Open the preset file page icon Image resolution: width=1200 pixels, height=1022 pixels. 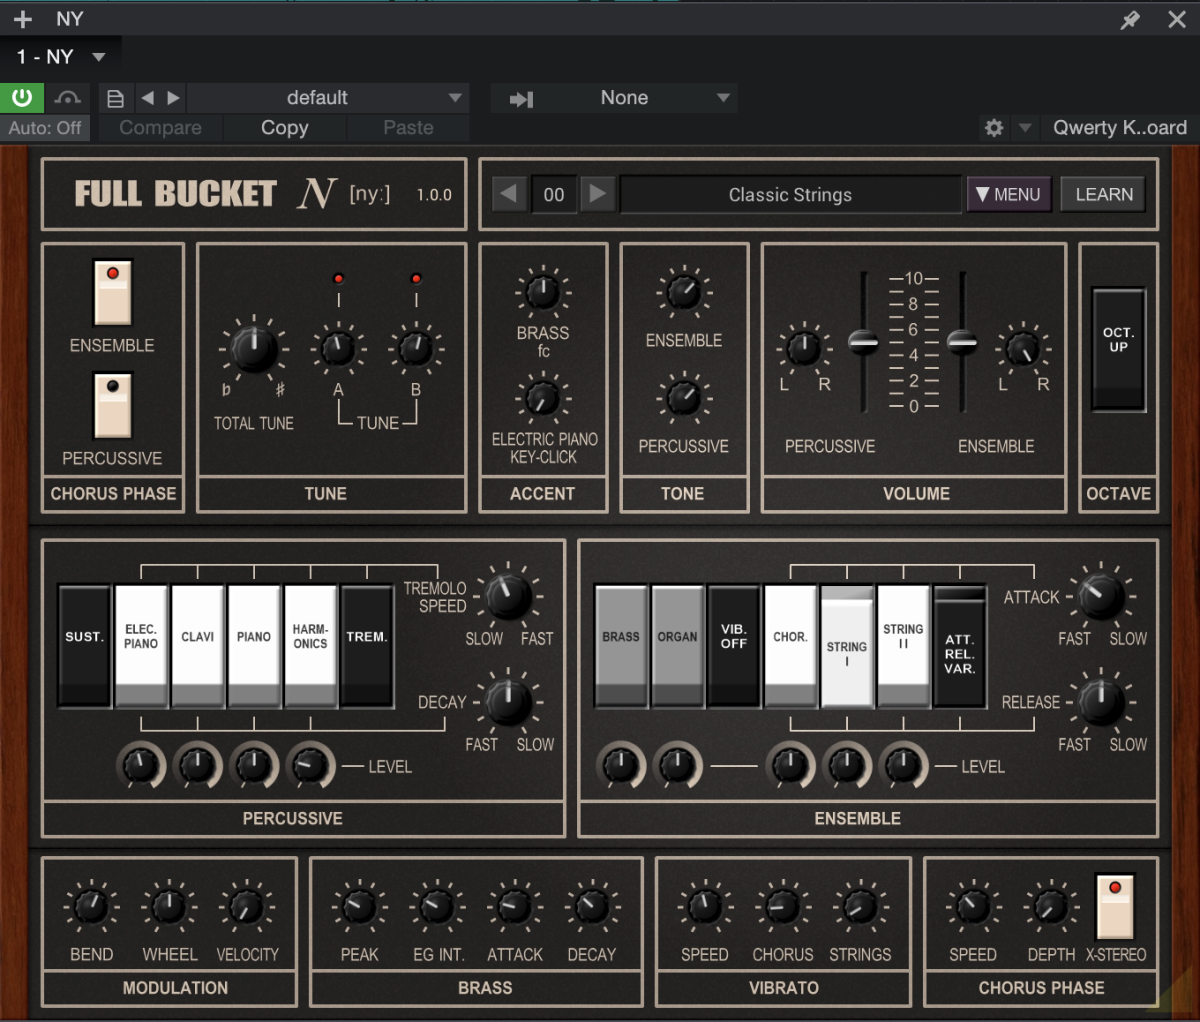click(116, 98)
